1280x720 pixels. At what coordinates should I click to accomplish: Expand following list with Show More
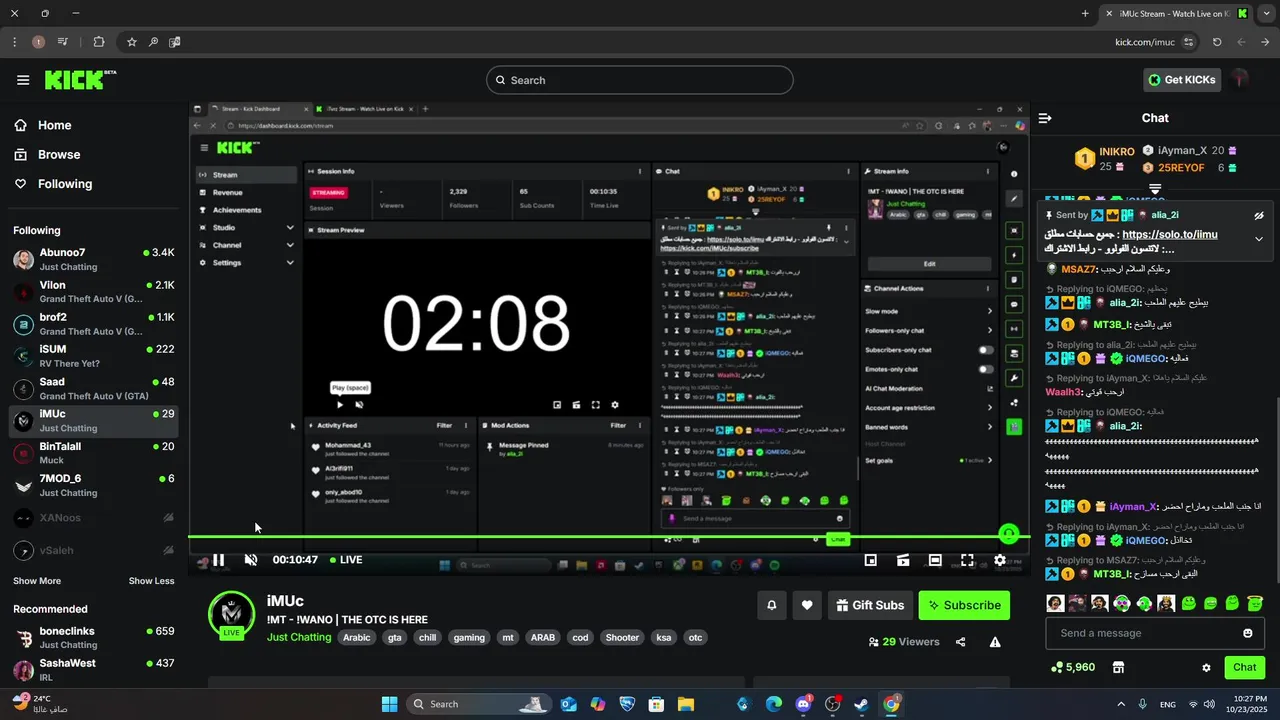coord(37,581)
